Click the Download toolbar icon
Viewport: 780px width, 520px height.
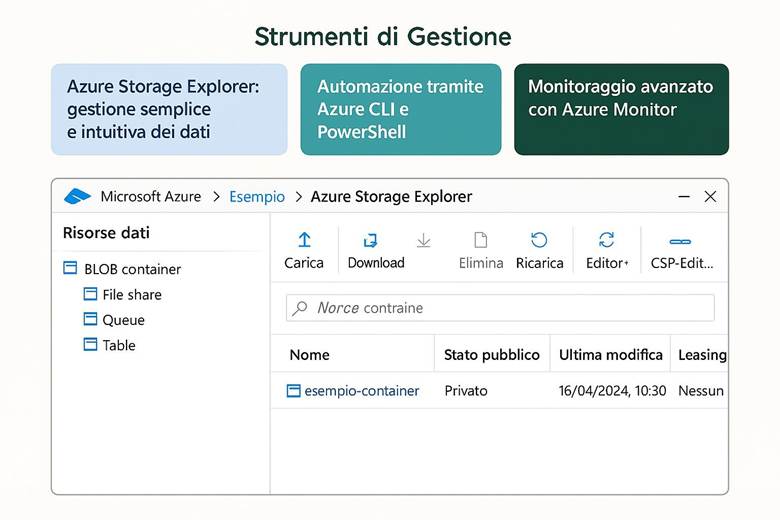371,240
